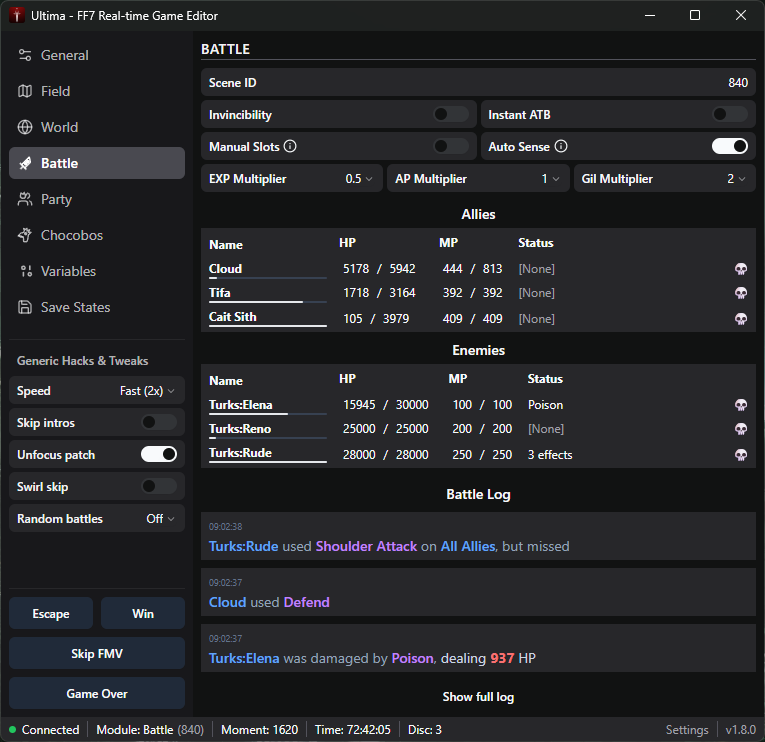The width and height of the screenshot is (765, 742).
Task: Click the skull icon in Cait Sith's row
Action: (741, 319)
